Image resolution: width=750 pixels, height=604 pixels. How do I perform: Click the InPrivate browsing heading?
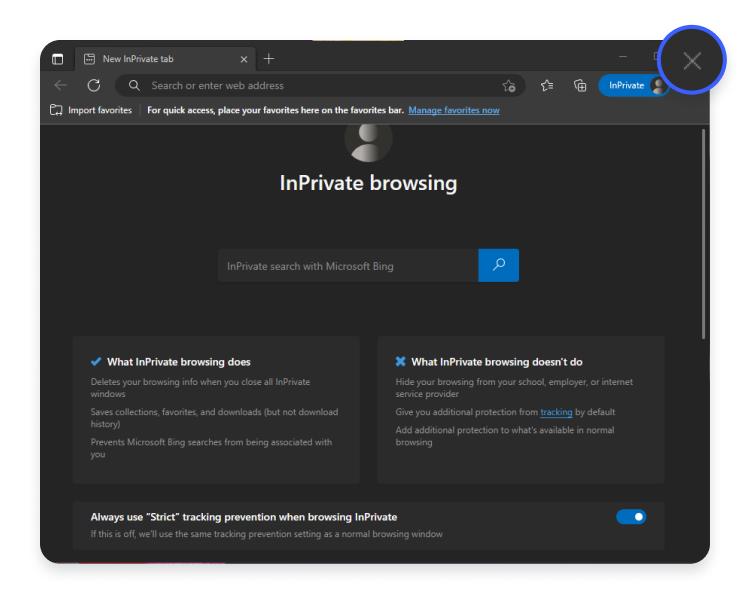(368, 183)
